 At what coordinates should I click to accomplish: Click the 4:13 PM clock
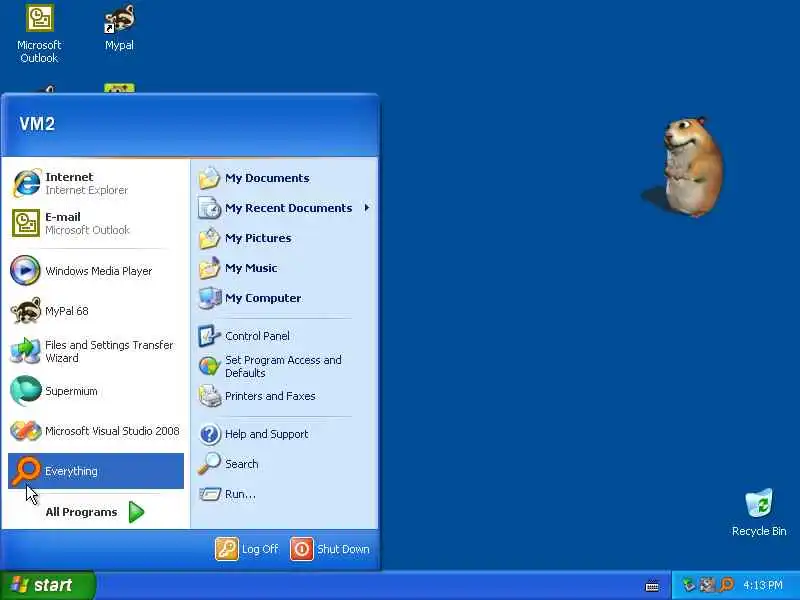pyautogui.click(x=763, y=585)
